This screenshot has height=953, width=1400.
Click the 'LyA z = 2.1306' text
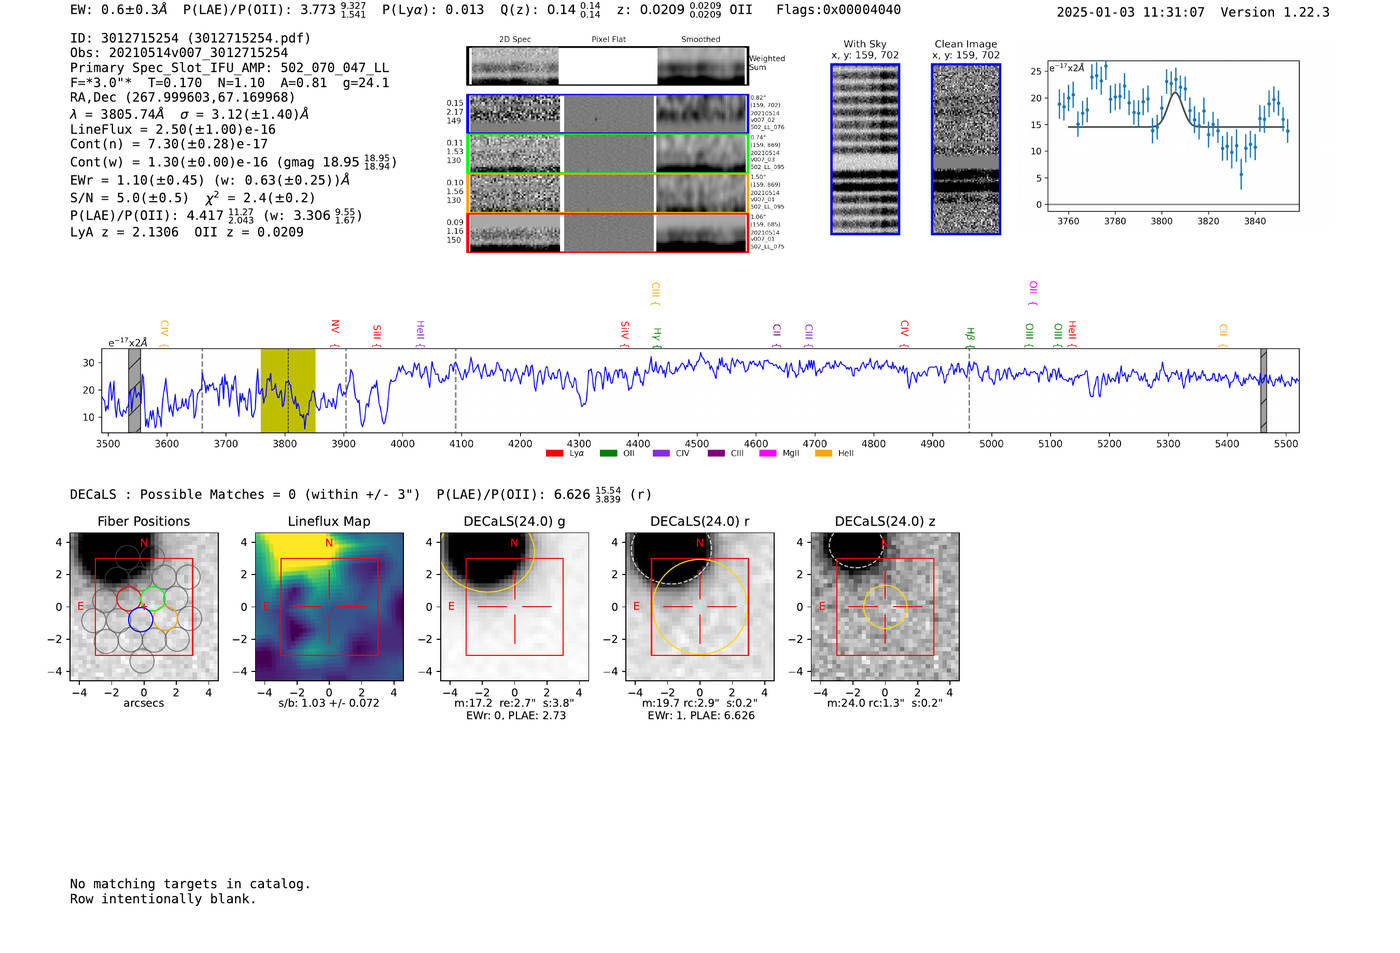coord(124,232)
